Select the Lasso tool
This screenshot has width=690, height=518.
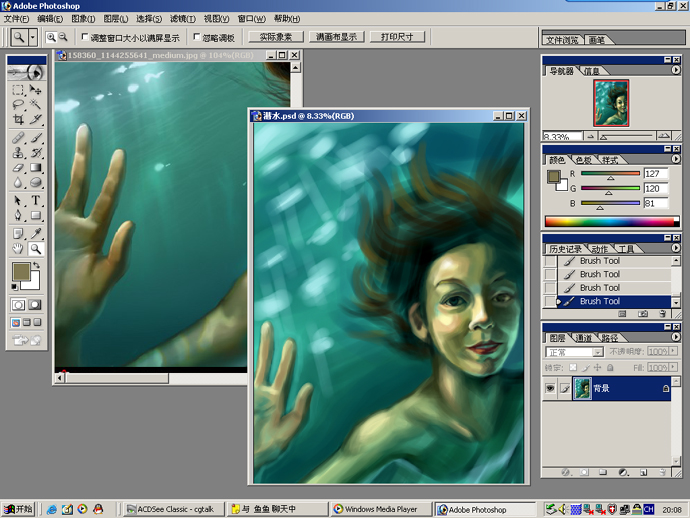[x=18, y=104]
